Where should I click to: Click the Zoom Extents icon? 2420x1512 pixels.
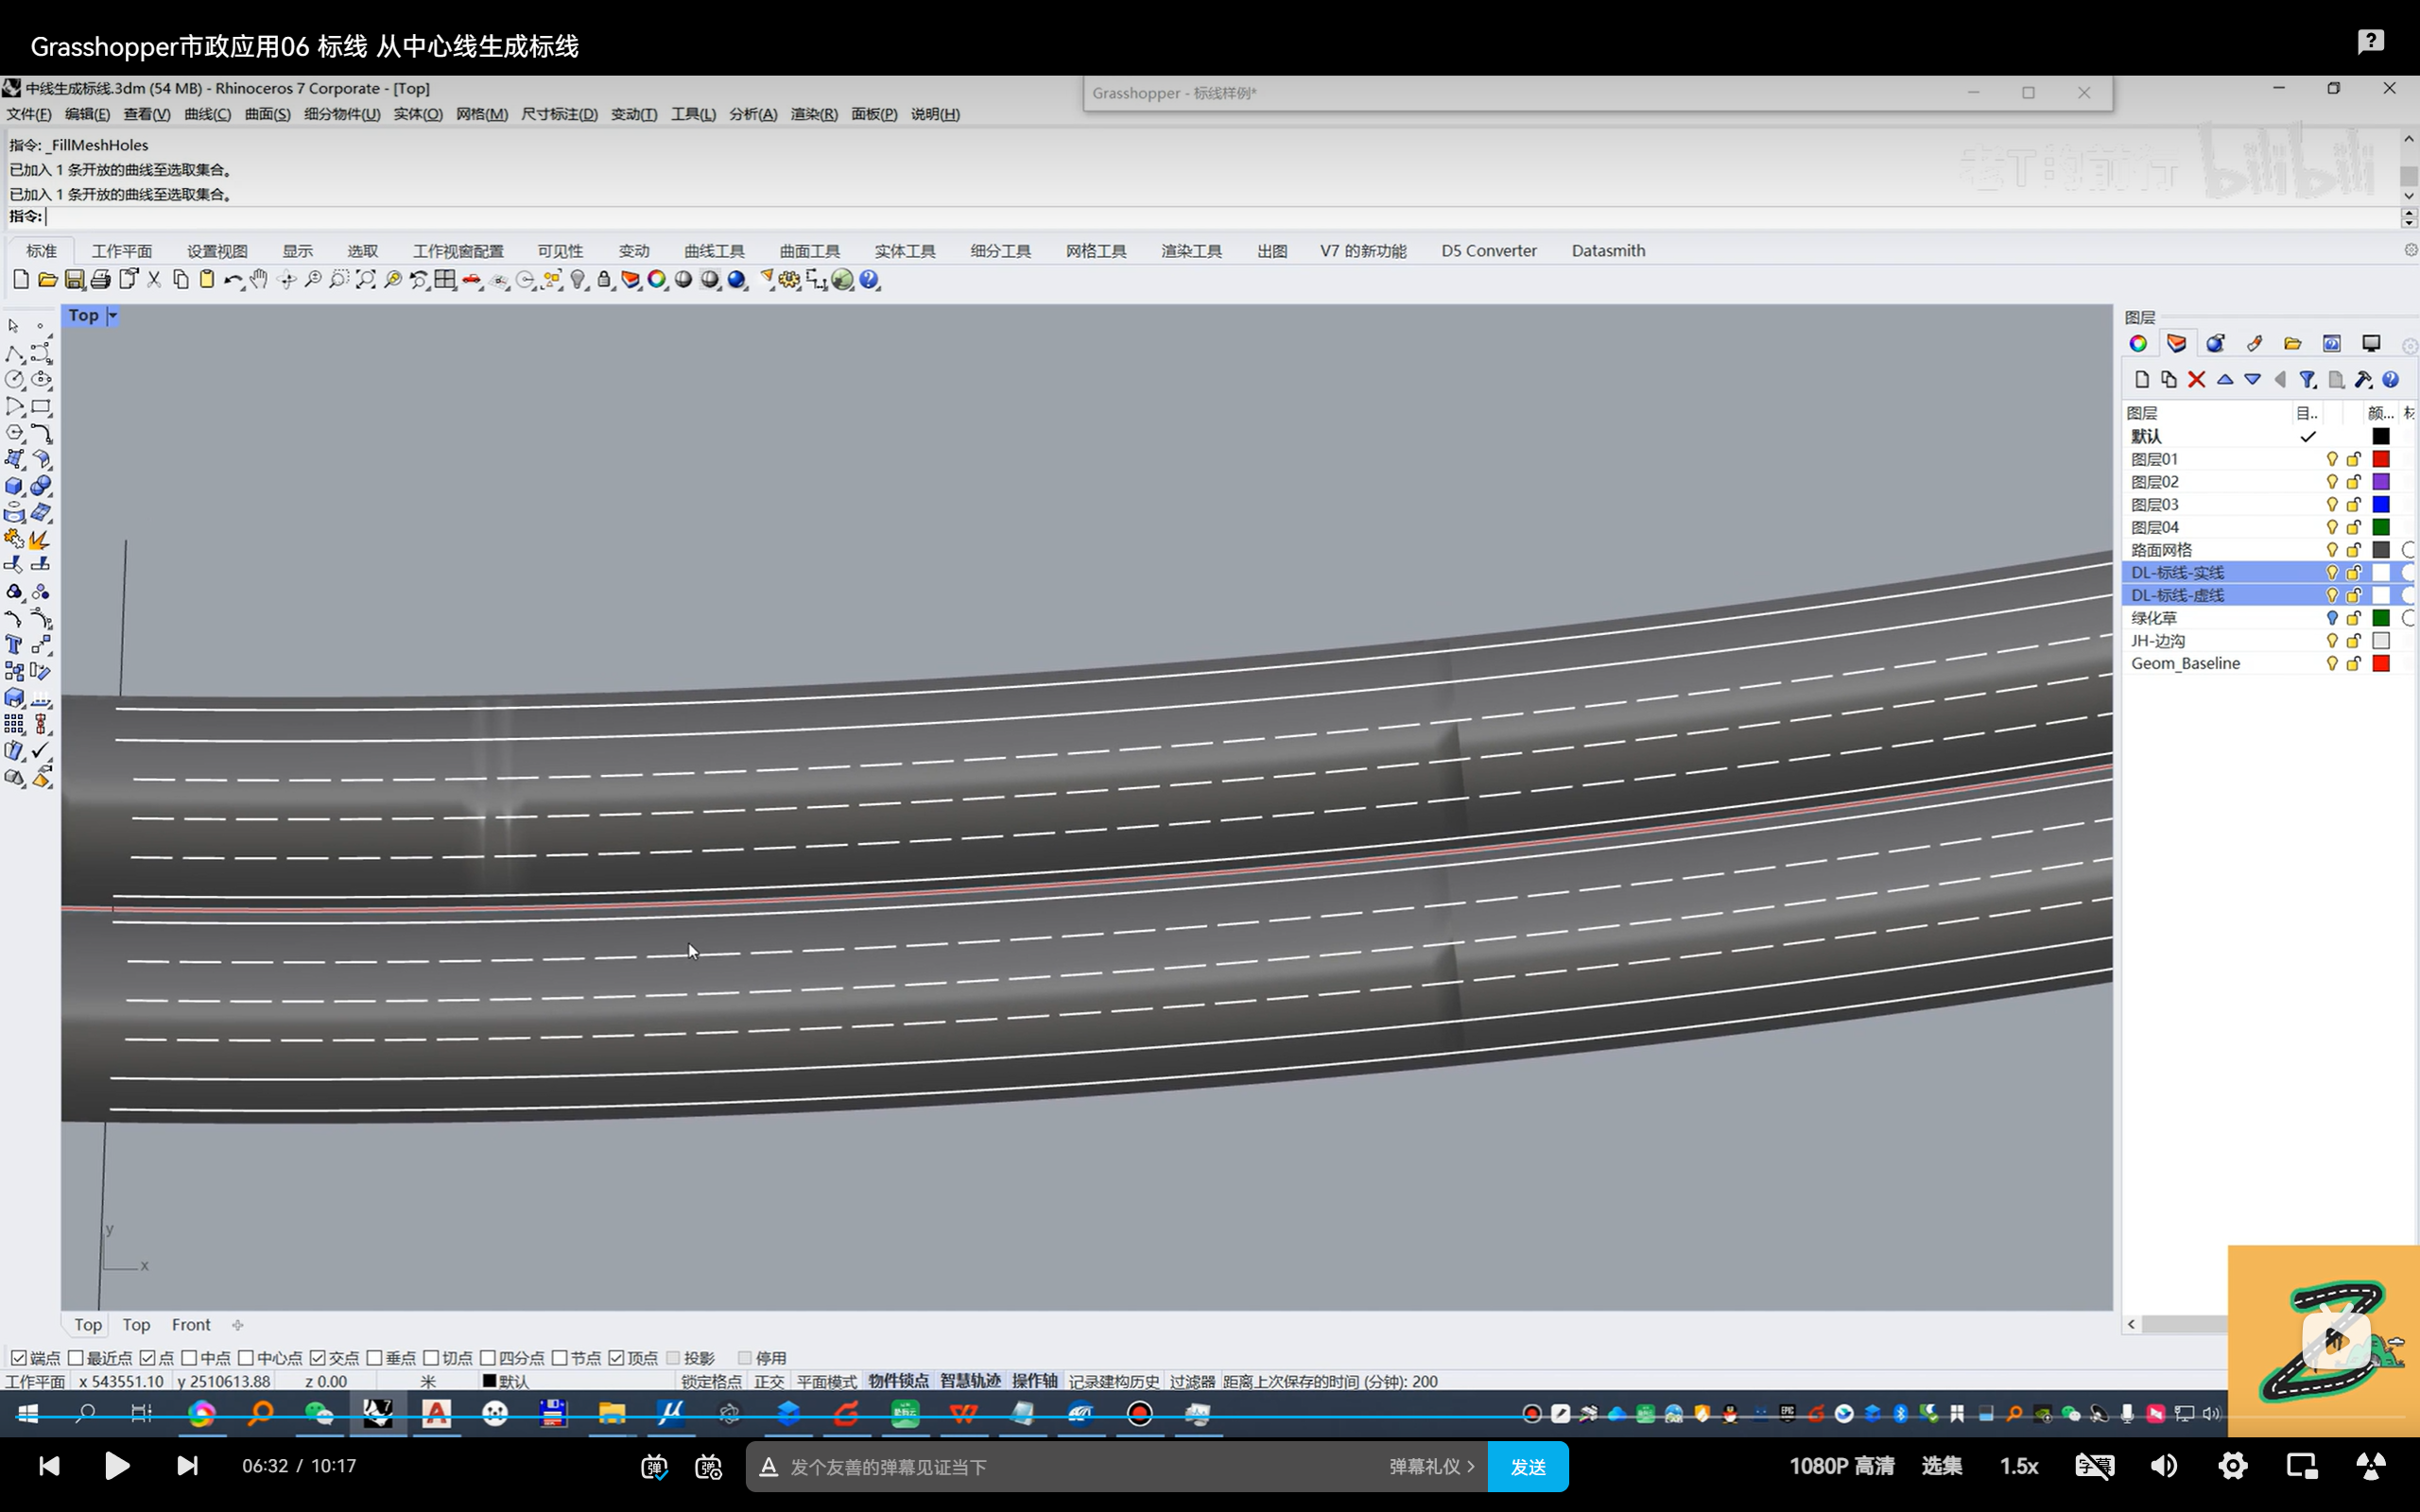pyautogui.click(x=366, y=280)
